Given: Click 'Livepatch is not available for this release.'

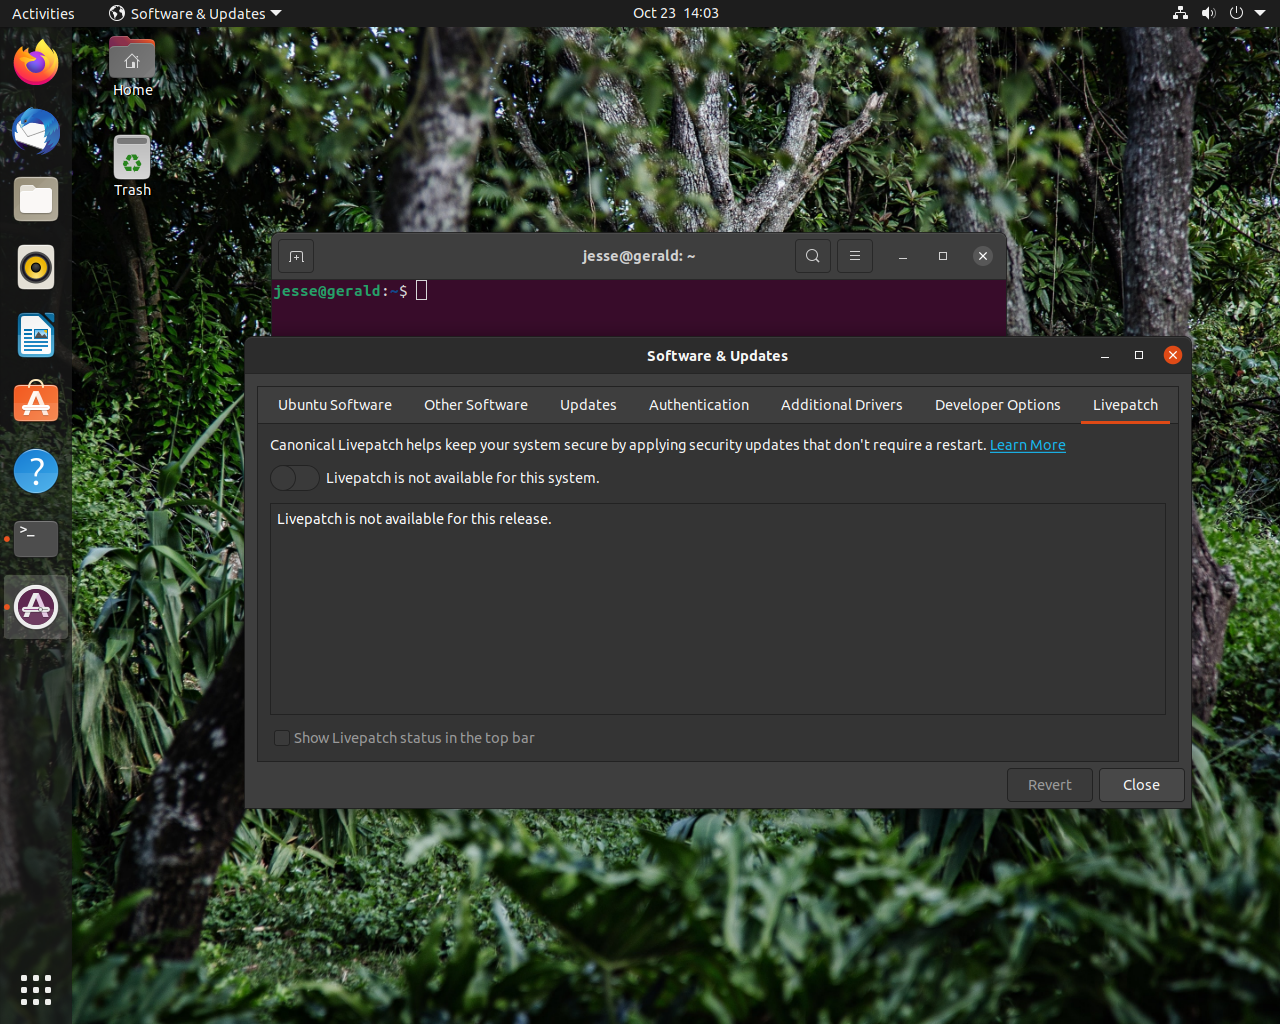Looking at the screenshot, I should [414, 519].
